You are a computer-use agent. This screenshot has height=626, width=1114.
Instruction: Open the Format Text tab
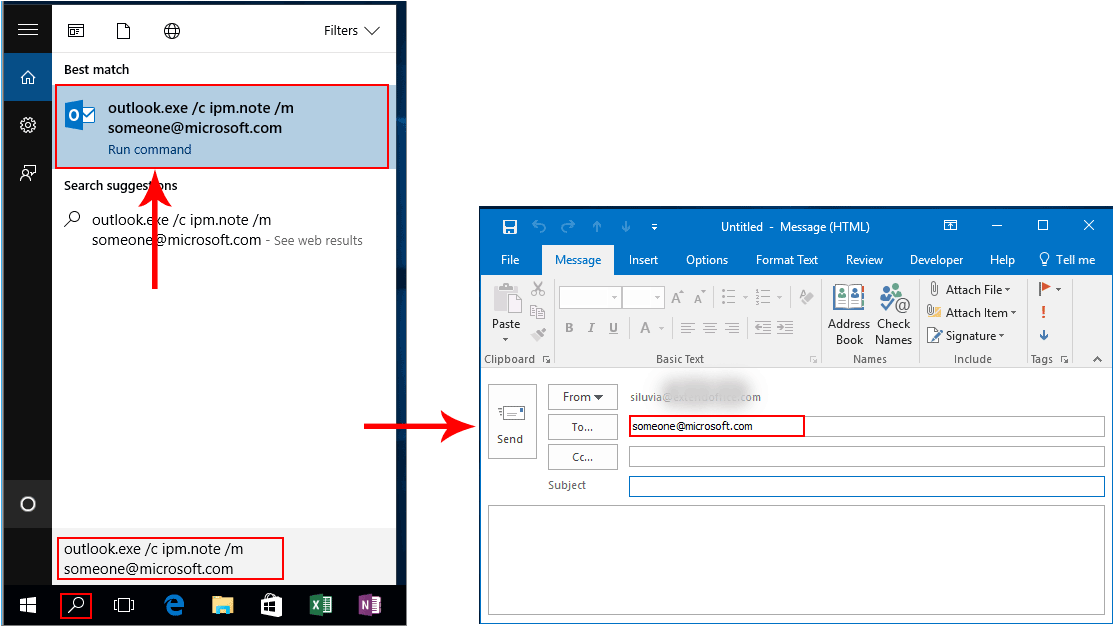point(786,260)
